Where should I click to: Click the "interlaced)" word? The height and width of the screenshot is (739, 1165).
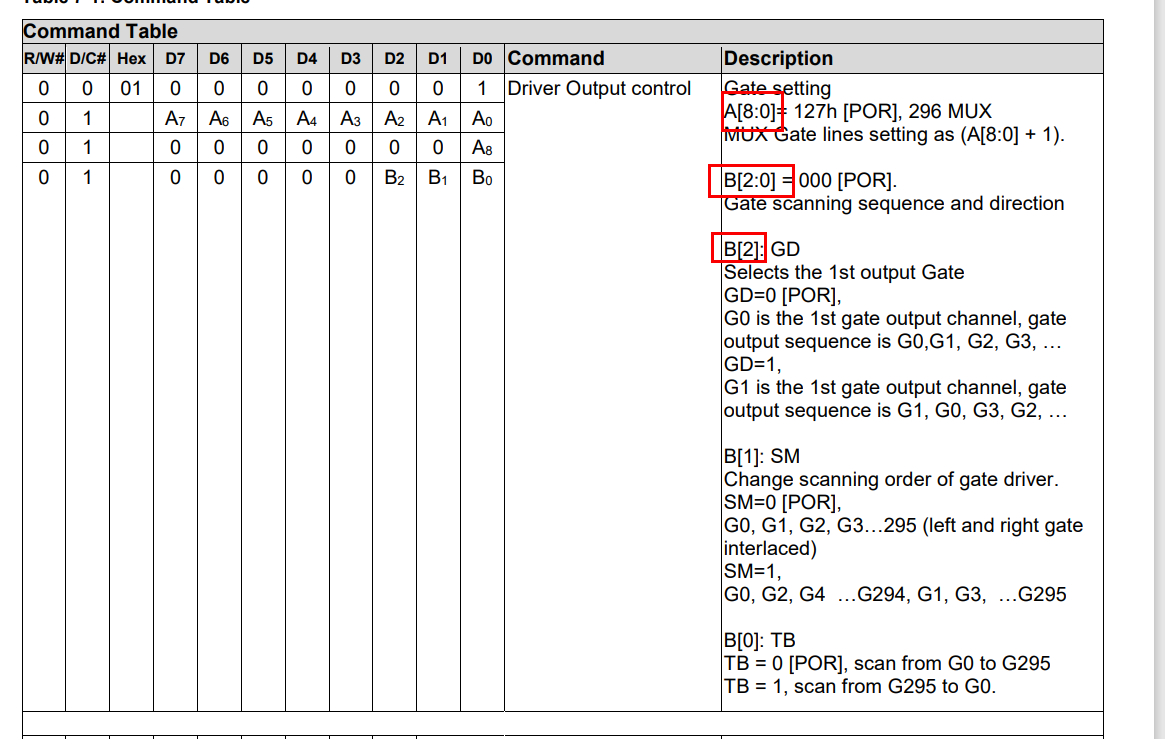coord(770,549)
